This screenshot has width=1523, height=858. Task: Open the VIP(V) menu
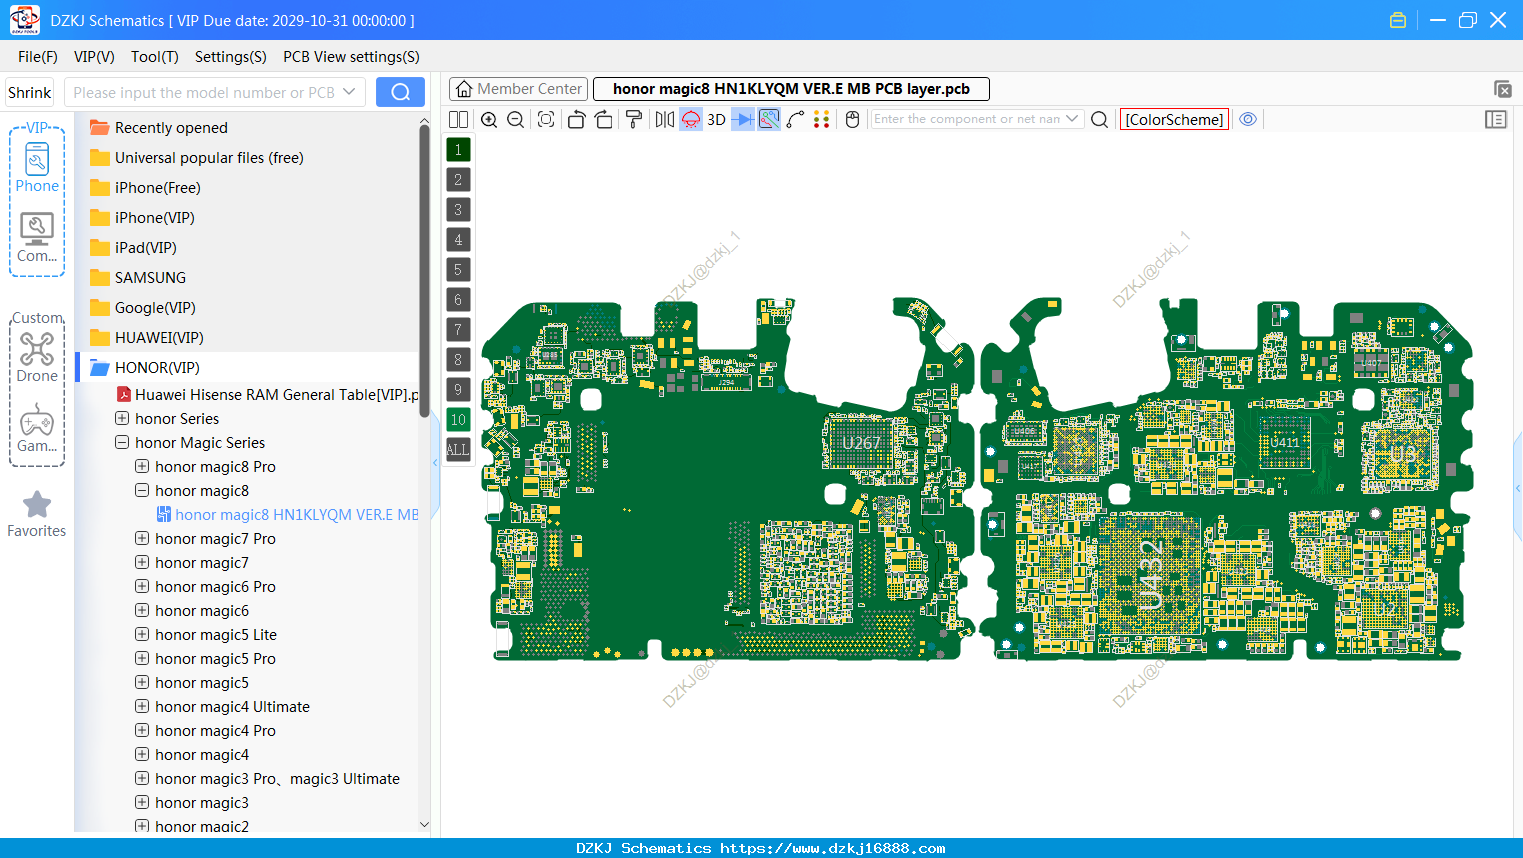94,57
